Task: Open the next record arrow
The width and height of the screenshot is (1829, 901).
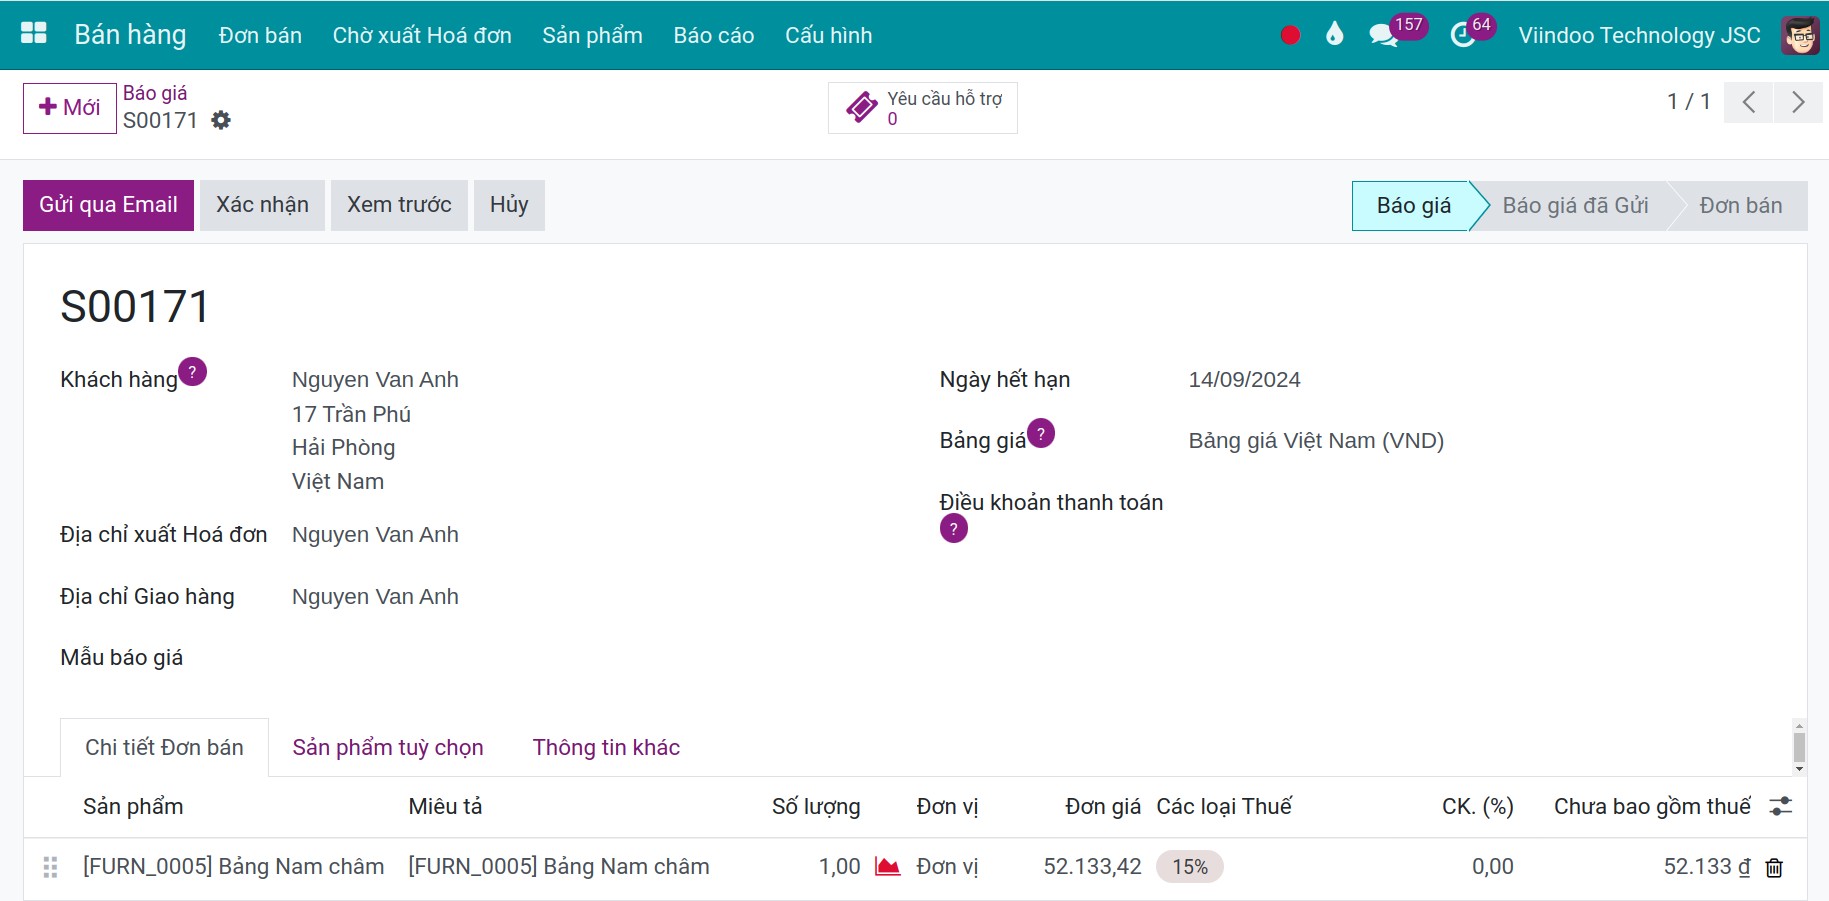Action: tap(1798, 101)
